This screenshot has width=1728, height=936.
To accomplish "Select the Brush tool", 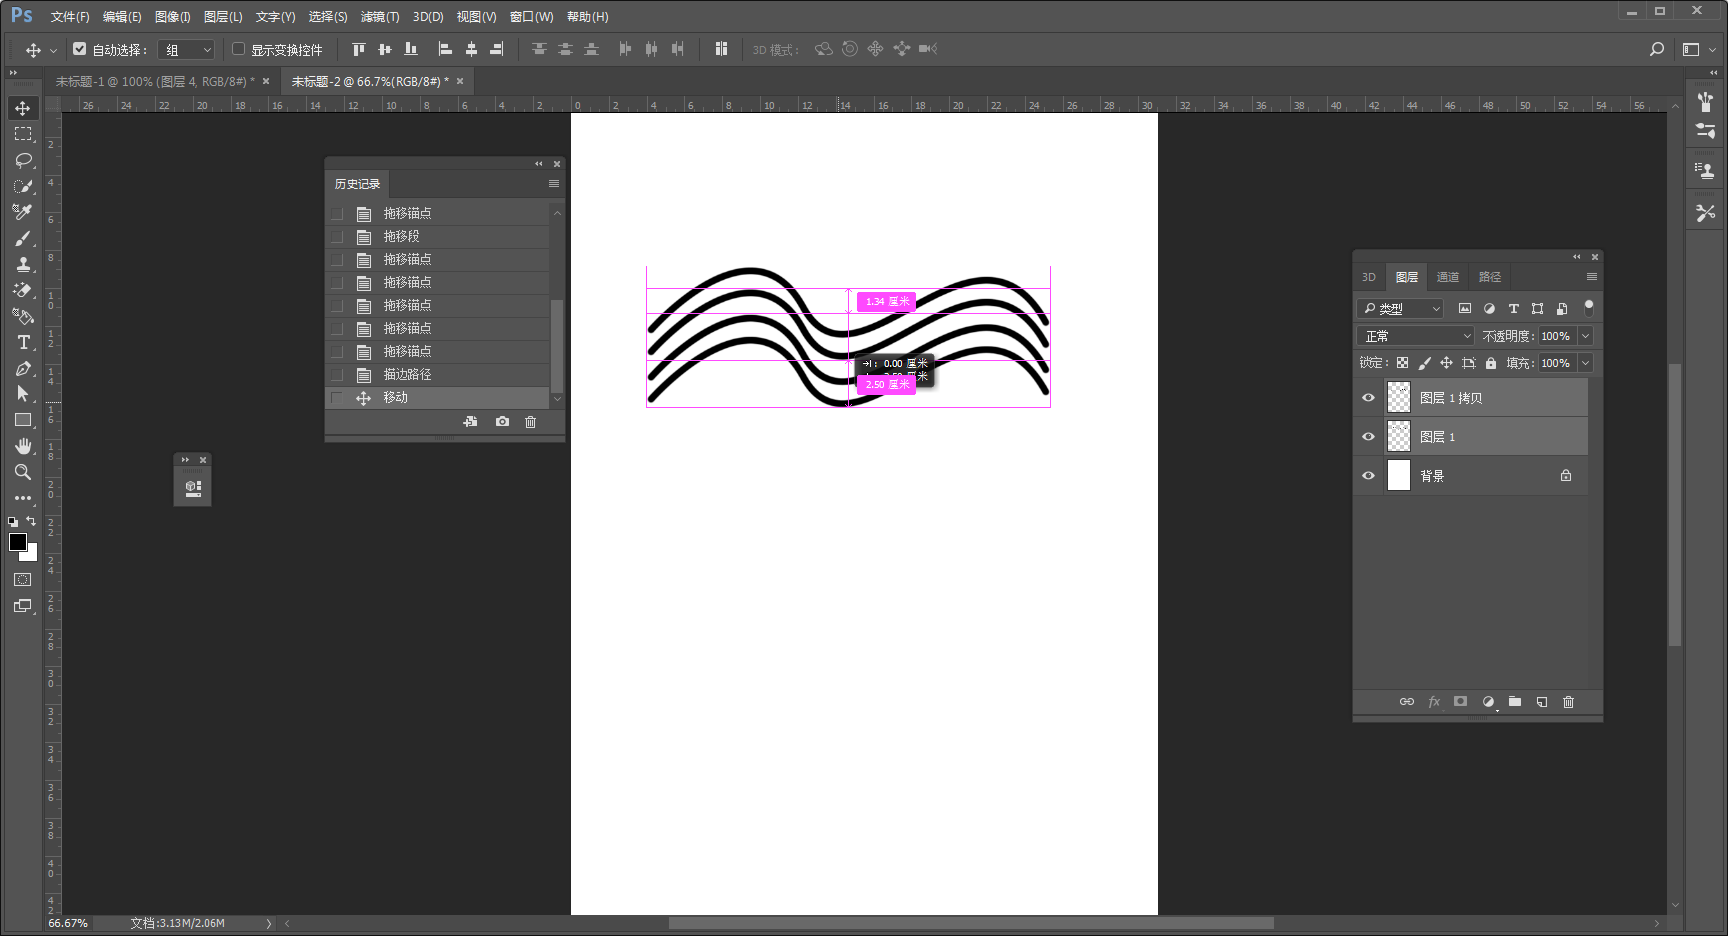I will (23, 238).
